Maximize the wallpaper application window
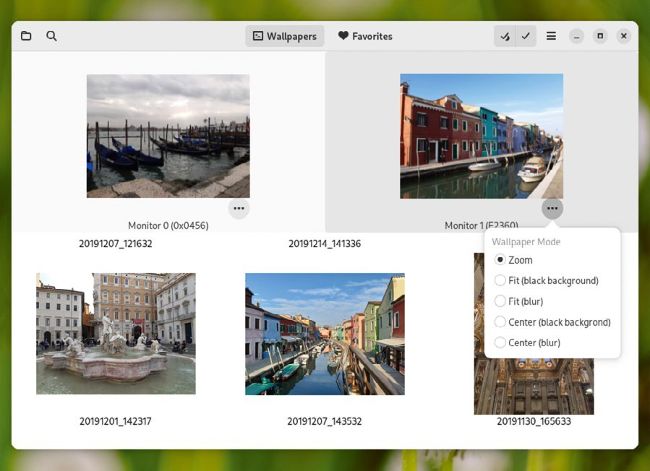This screenshot has height=471, width=650. click(600, 36)
